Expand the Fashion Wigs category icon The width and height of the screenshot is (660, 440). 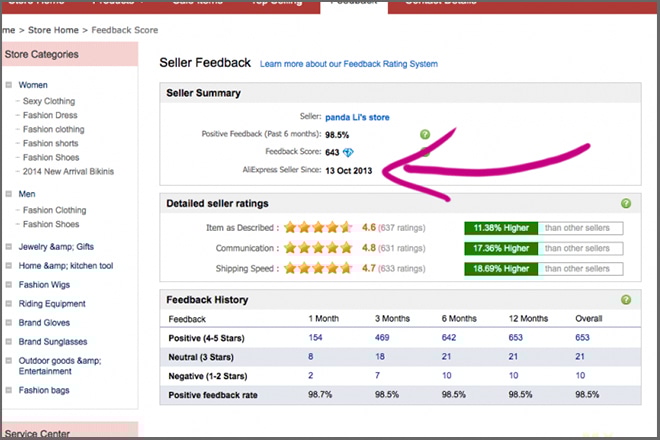[8, 284]
